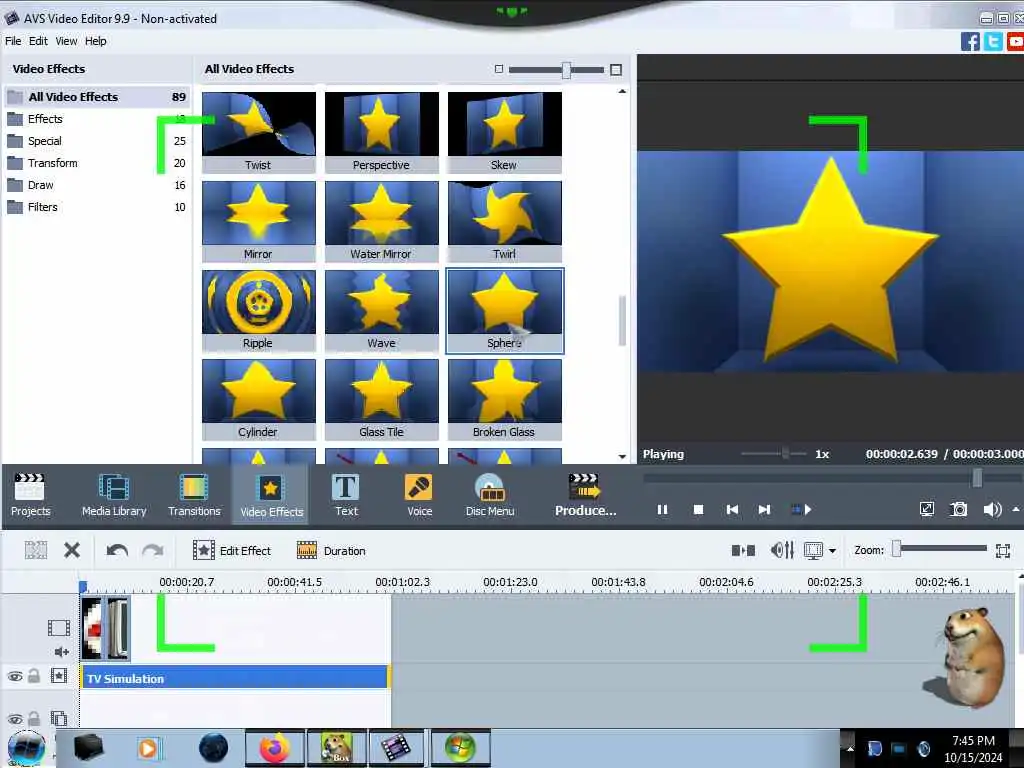
Task: Open the Edit menu
Action: pyautogui.click(x=38, y=40)
